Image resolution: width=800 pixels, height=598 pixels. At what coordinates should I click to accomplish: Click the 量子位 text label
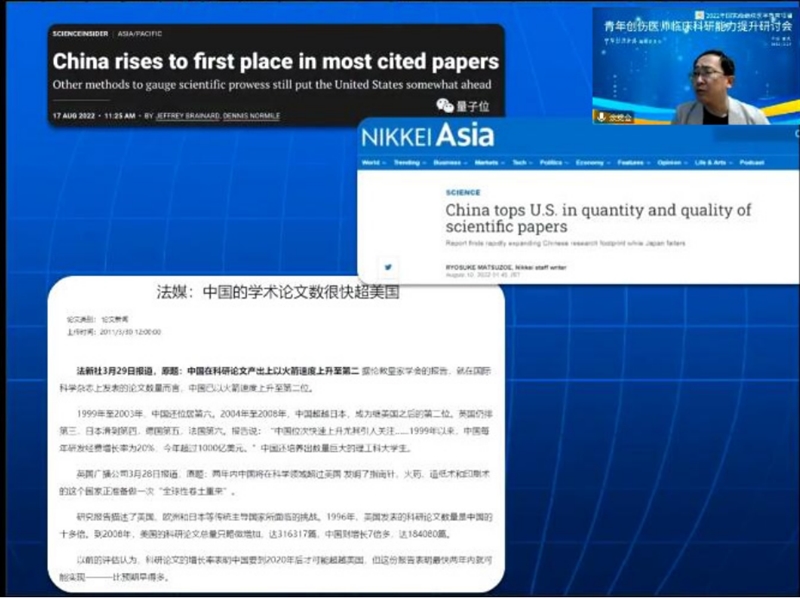coord(472,106)
